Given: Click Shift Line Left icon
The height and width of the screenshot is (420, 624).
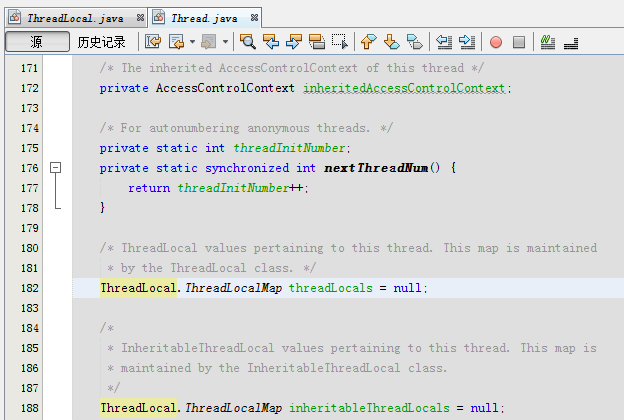Looking at the screenshot, I should [x=444, y=41].
